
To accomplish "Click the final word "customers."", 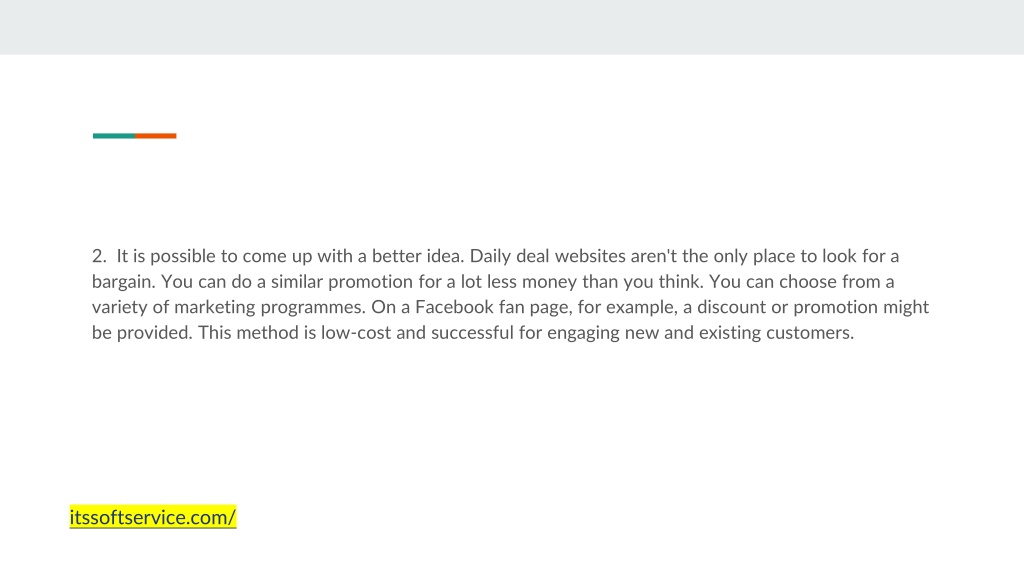I will pos(810,332).
